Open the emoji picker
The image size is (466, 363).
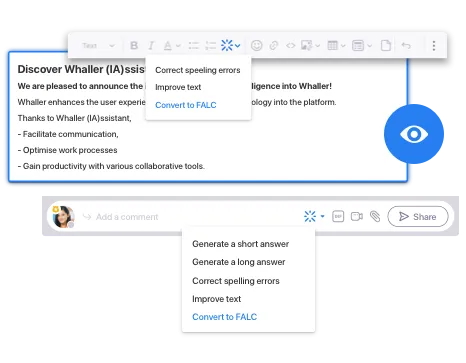[257, 45]
